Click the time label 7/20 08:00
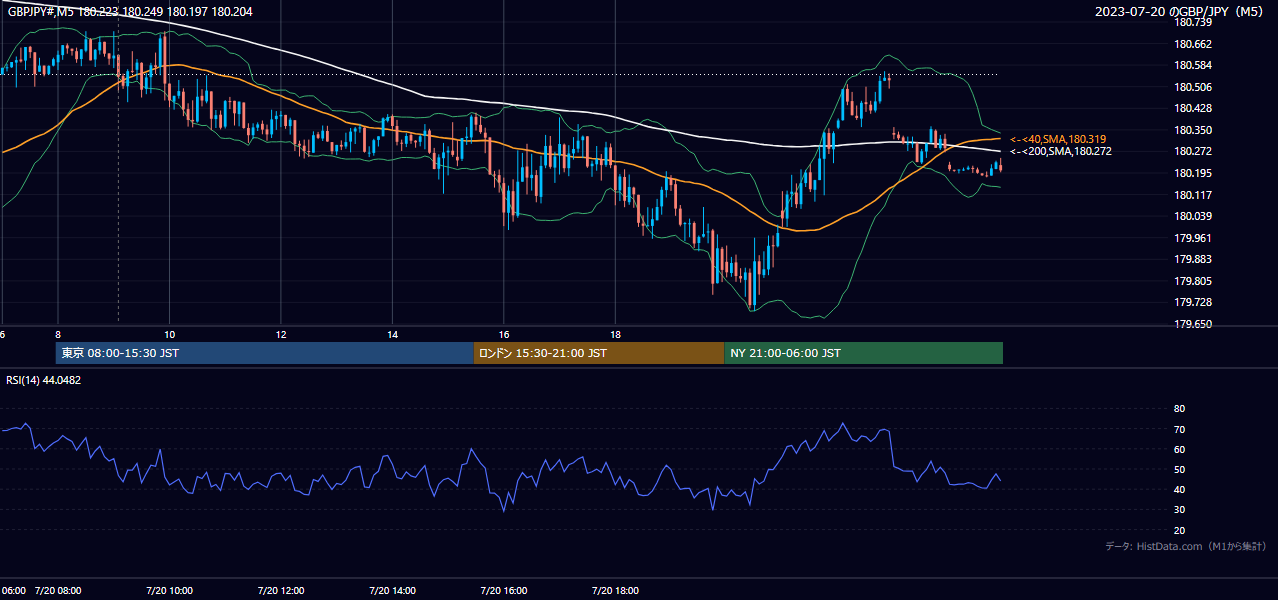The width and height of the screenshot is (1278, 600). coord(58,591)
